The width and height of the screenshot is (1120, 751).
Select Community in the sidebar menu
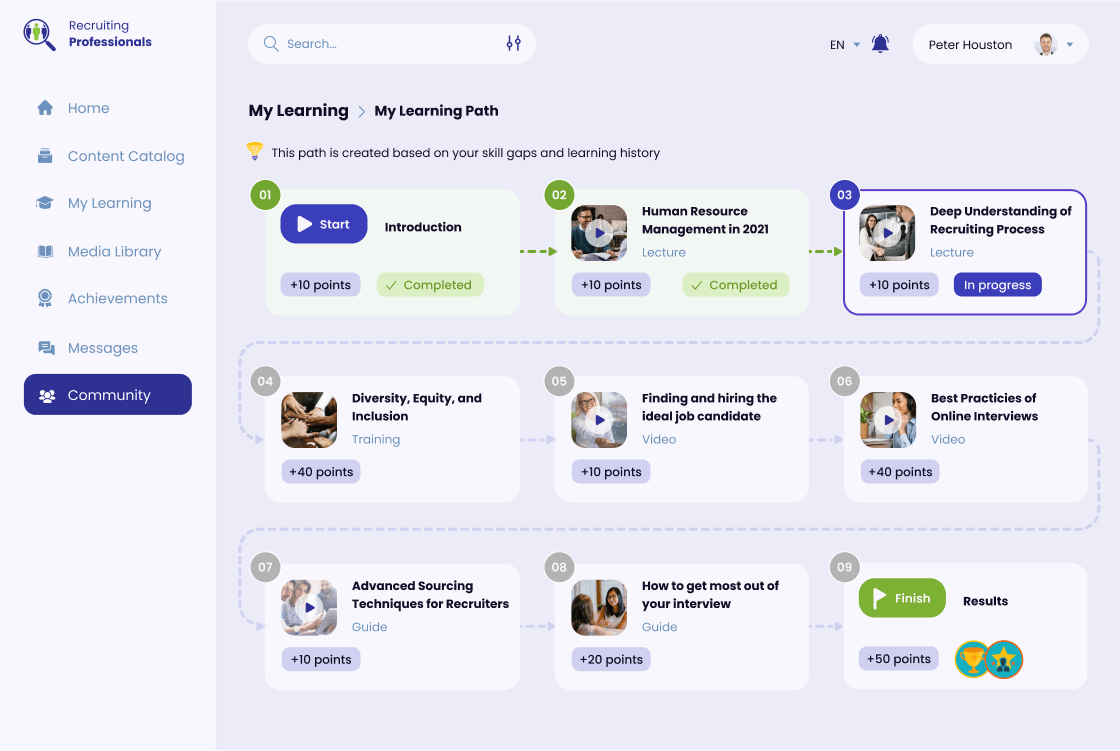[x=108, y=395]
